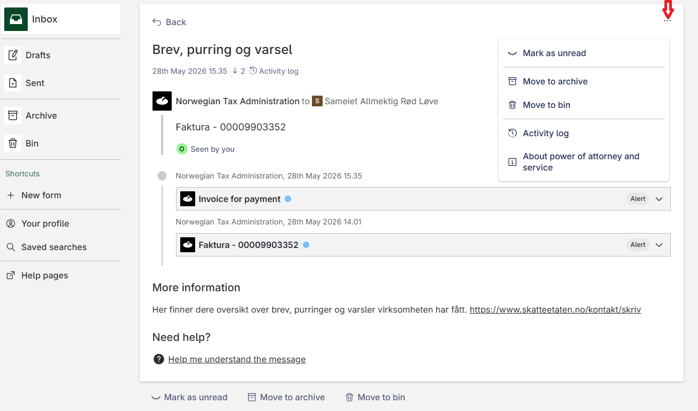Click the Archive box icon in sidebar
The height and width of the screenshot is (411, 698).
[13, 116]
